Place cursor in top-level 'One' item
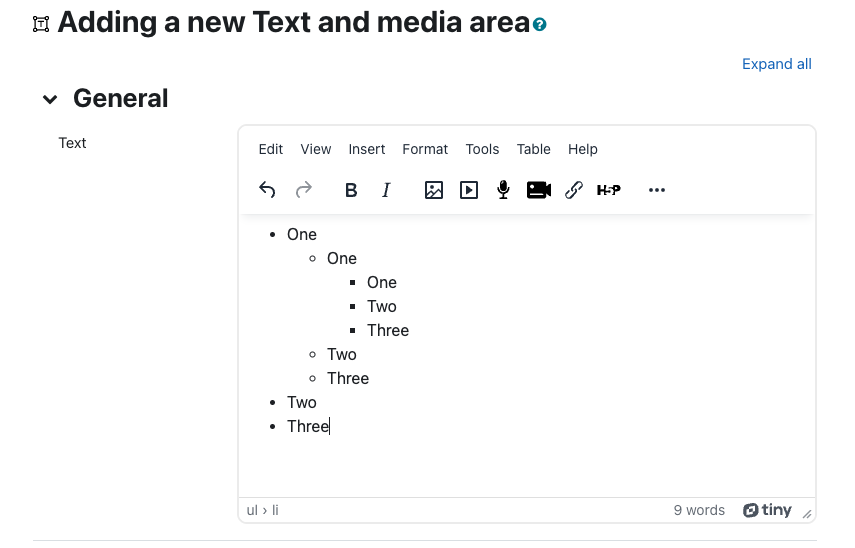Viewport: 855px width, 548px height. click(302, 234)
